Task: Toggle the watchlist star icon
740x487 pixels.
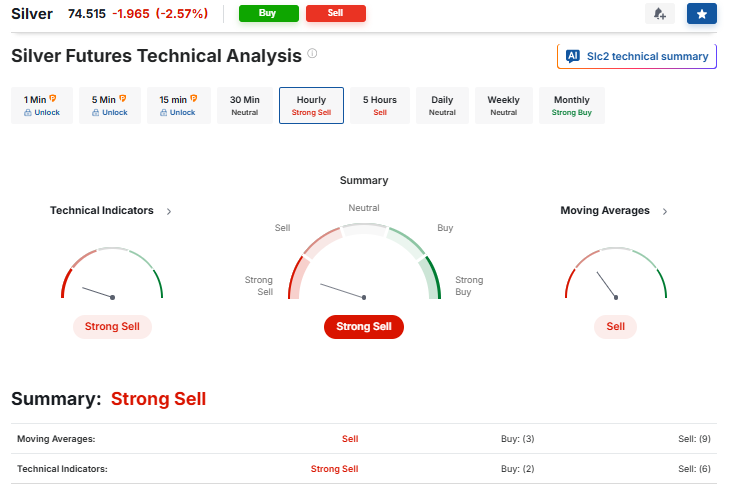Action: pos(701,14)
